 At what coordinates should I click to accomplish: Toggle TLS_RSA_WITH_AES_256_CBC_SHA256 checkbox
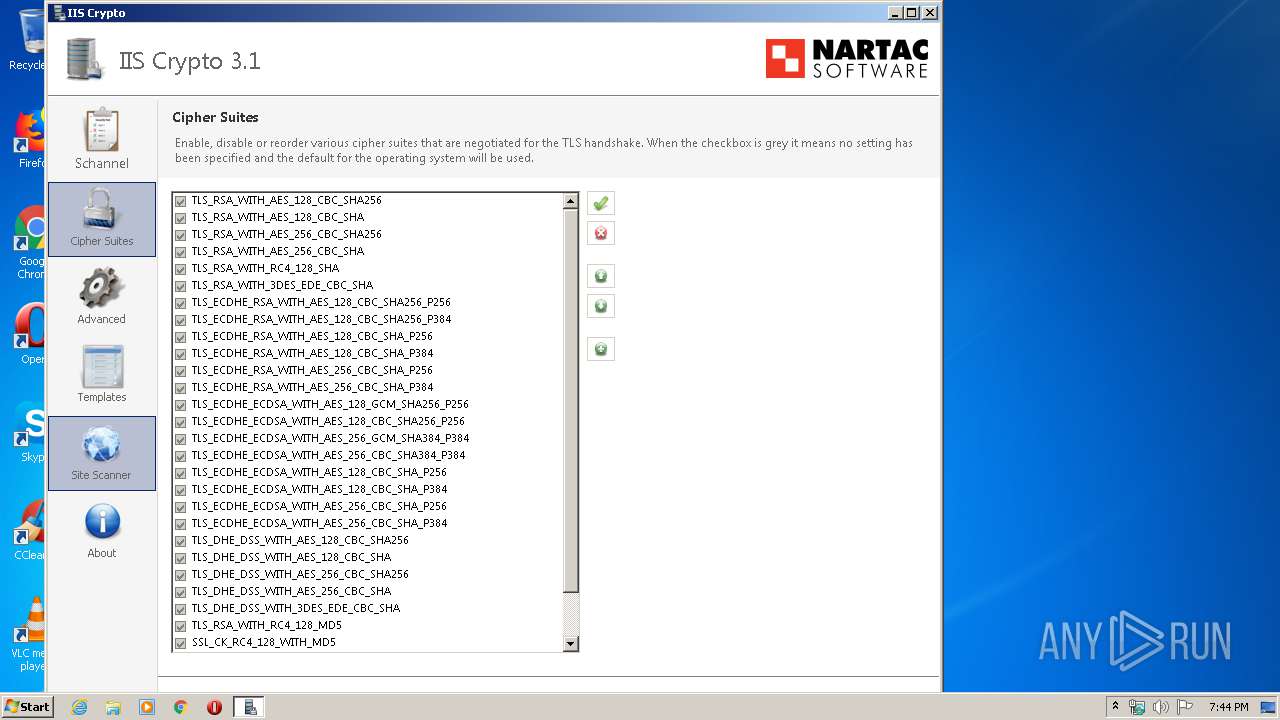click(181, 235)
